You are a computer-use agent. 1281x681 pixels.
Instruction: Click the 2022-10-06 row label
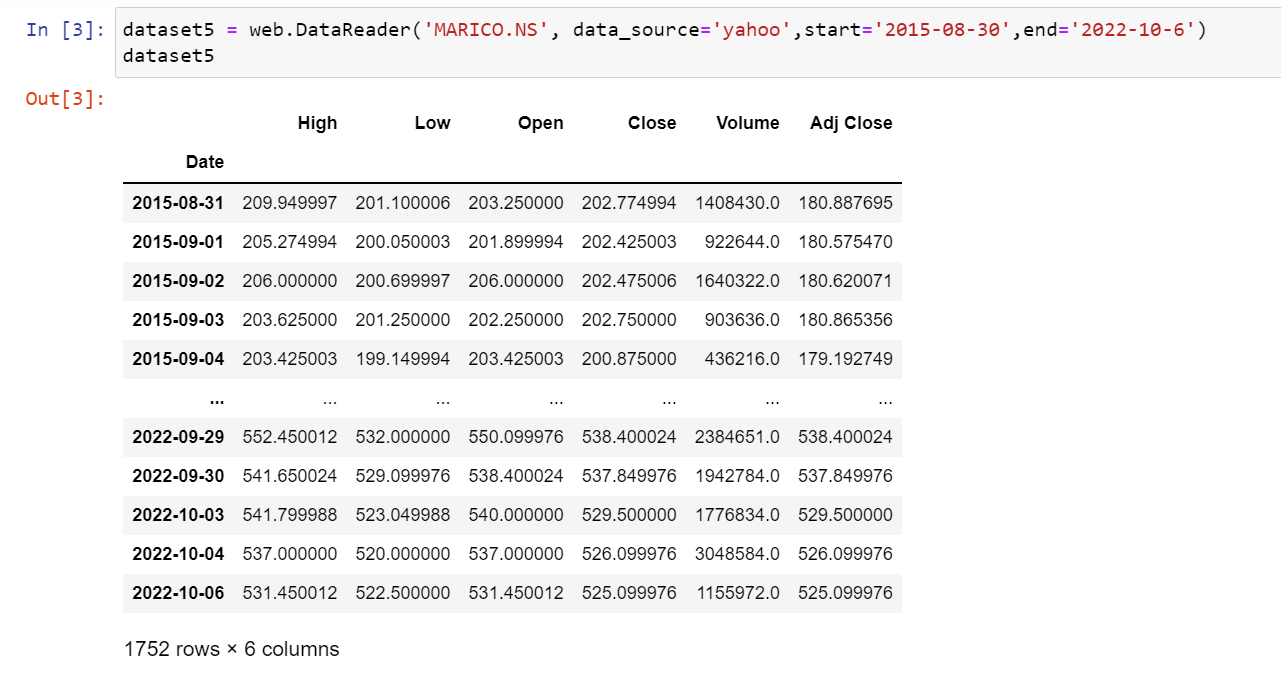(x=178, y=592)
